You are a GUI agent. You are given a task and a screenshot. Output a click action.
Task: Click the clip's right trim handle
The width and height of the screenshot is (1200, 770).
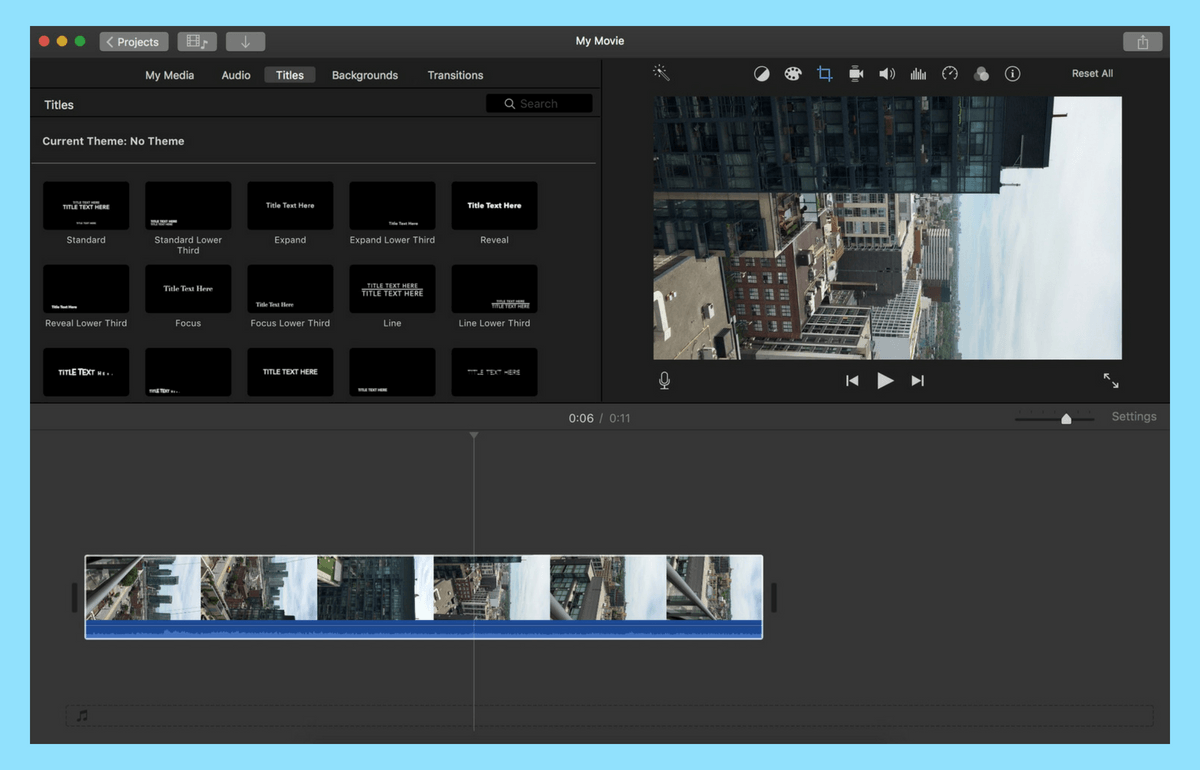773,598
